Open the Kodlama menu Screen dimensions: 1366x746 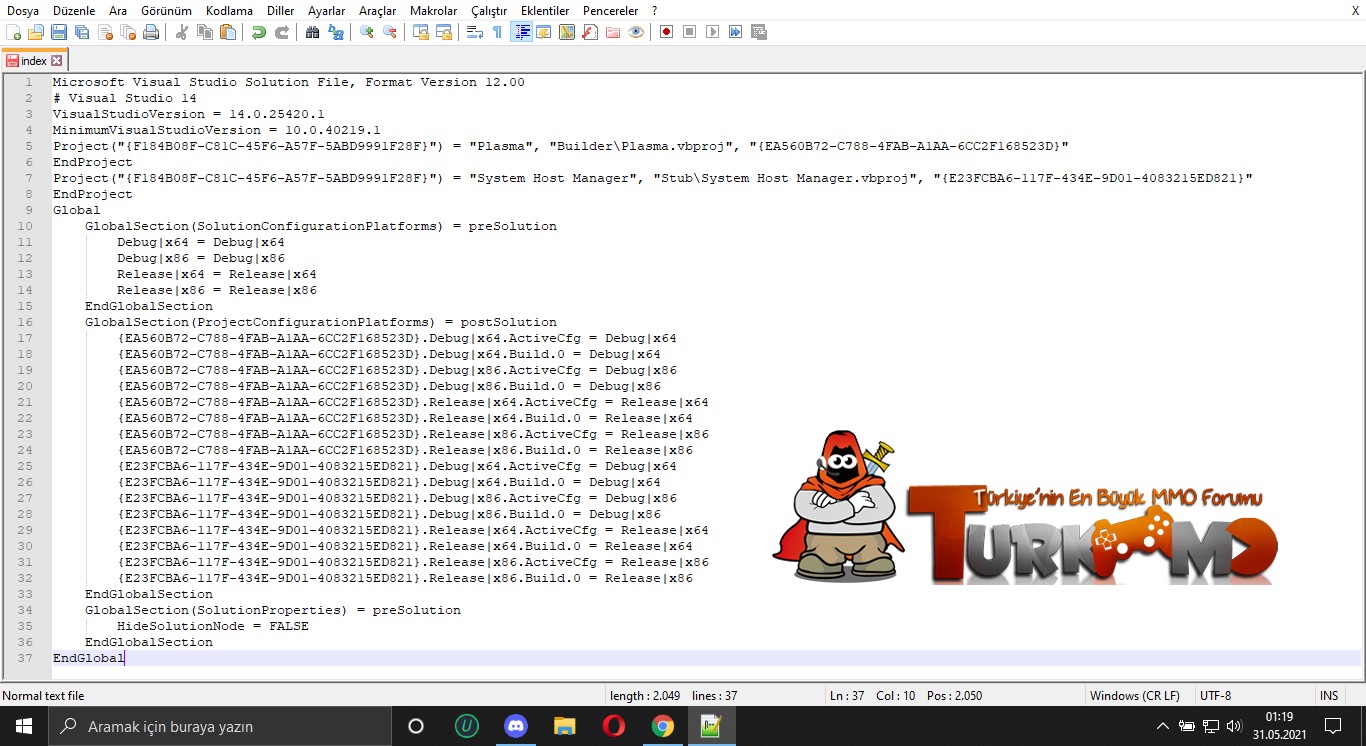click(x=229, y=10)
